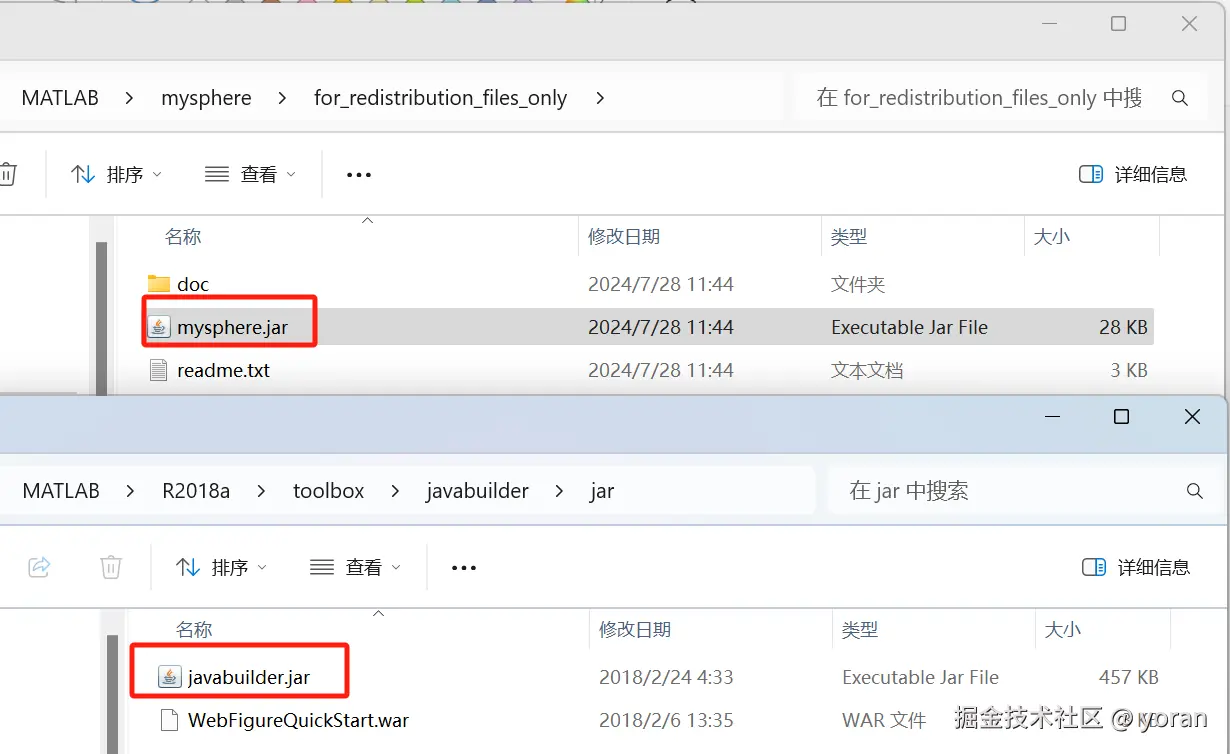The height and width of the screenshot is (754, 1230).
Task: Go to javabuilder folder in breadcrumb
Action: pyautogui.click(x=477, y=491)
